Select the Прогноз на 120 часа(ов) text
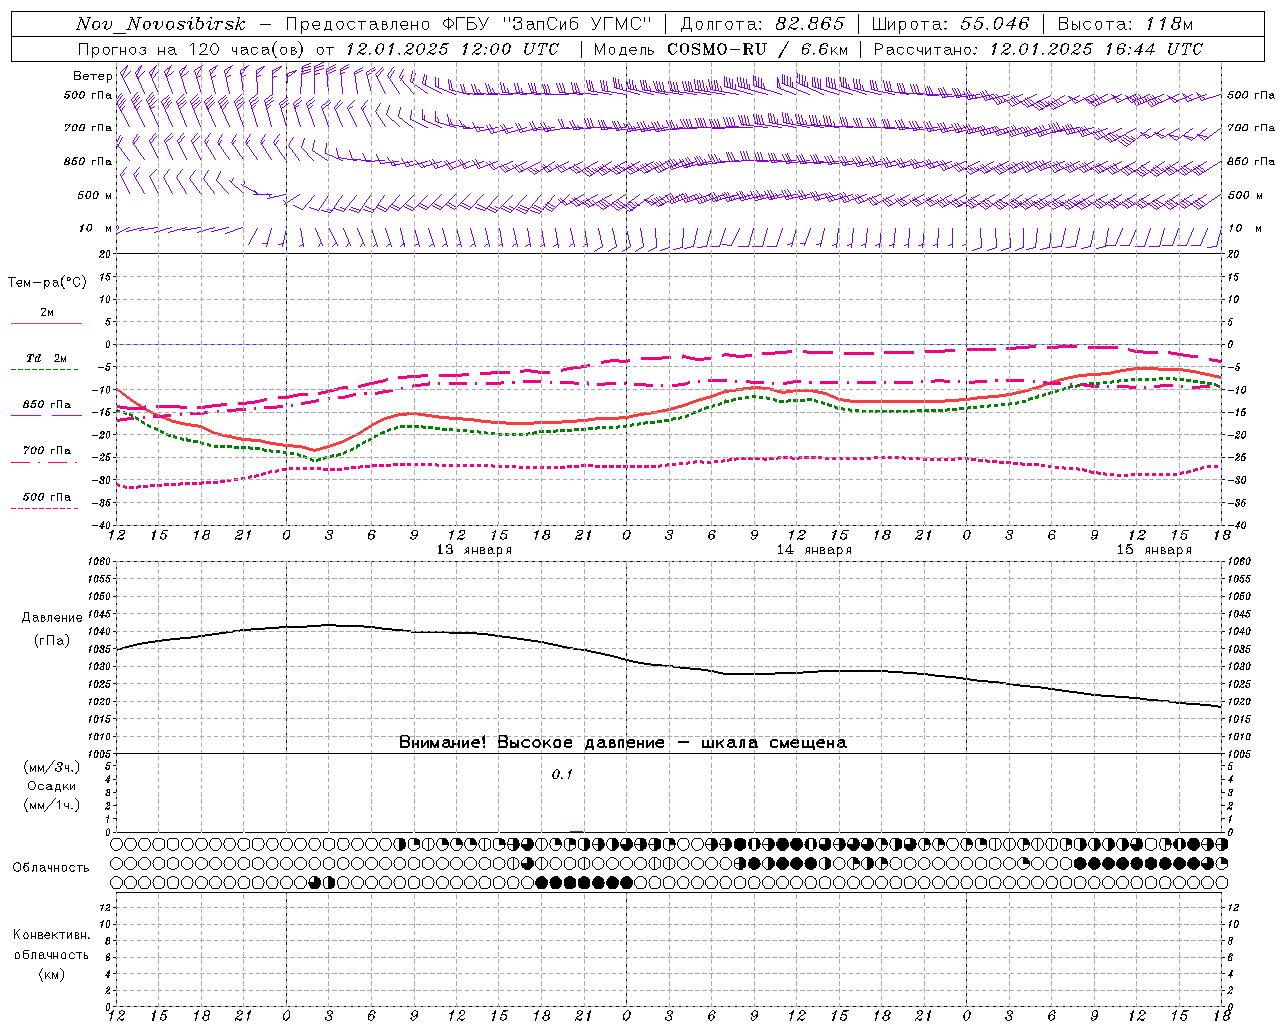The height and width of the screenshot is (1024, 1280). pos(192,49)
